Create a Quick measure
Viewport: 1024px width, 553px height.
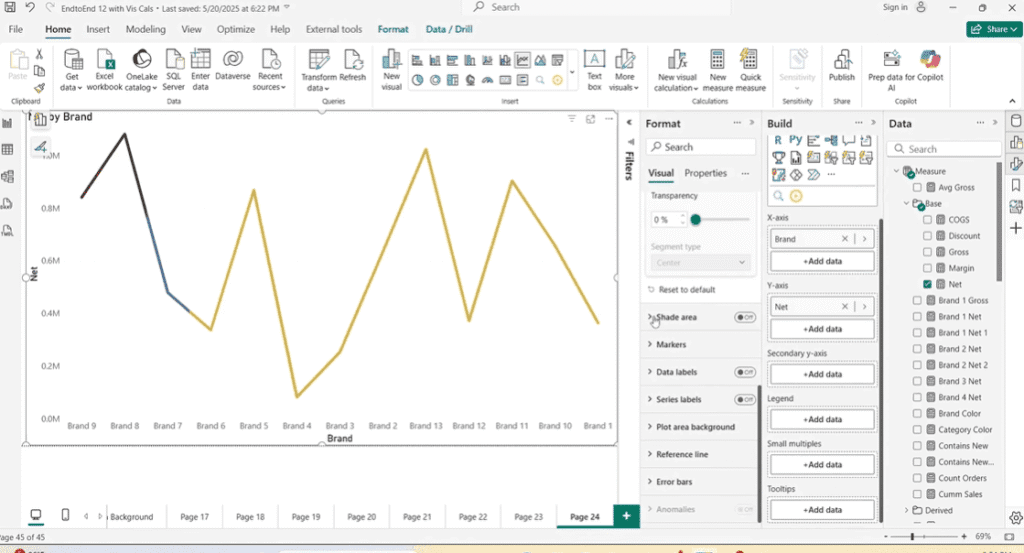[750, 70]
